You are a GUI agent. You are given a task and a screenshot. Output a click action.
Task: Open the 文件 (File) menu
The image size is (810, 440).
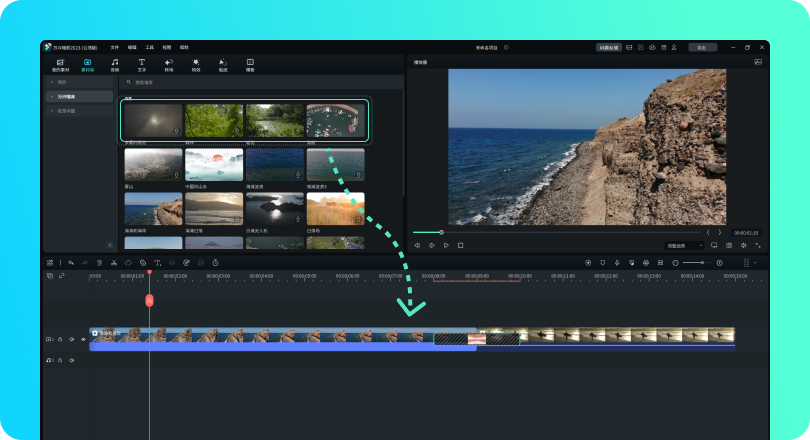click(114, 47)
